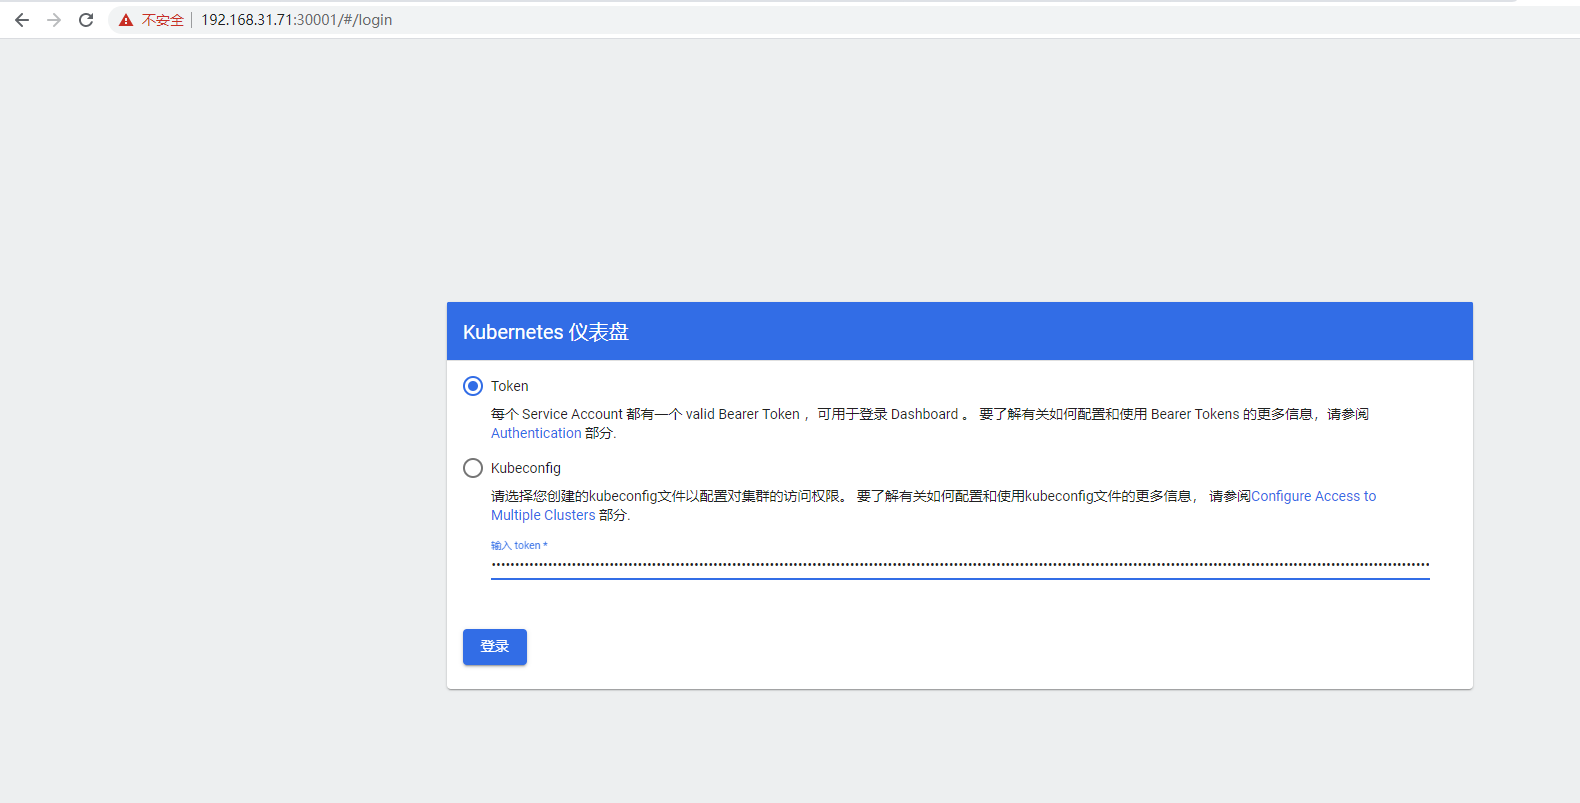Click the 不安全 security label

163,20
